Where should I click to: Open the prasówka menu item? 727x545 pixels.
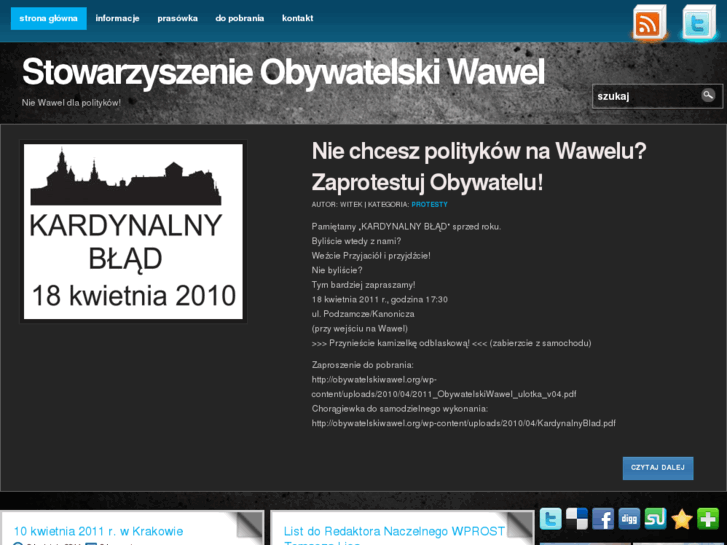pyautogui.click(x=178, y=19)
